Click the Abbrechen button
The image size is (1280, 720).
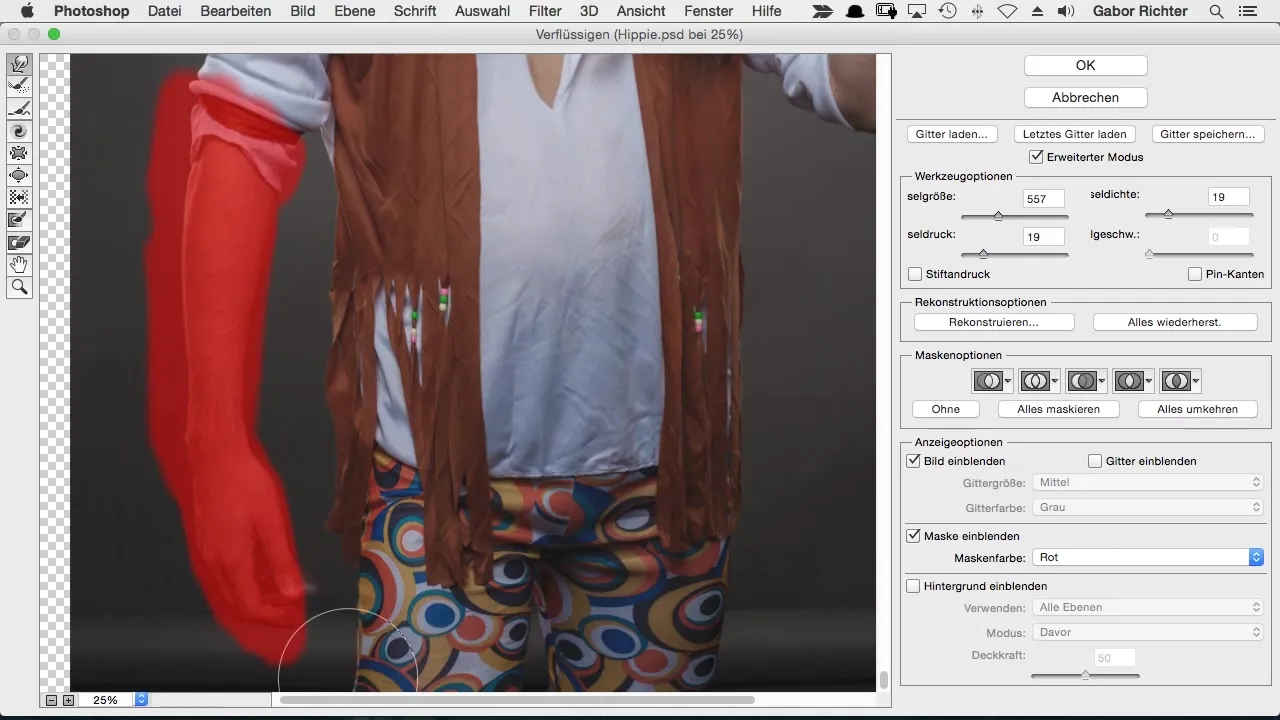click(1086, 97)
